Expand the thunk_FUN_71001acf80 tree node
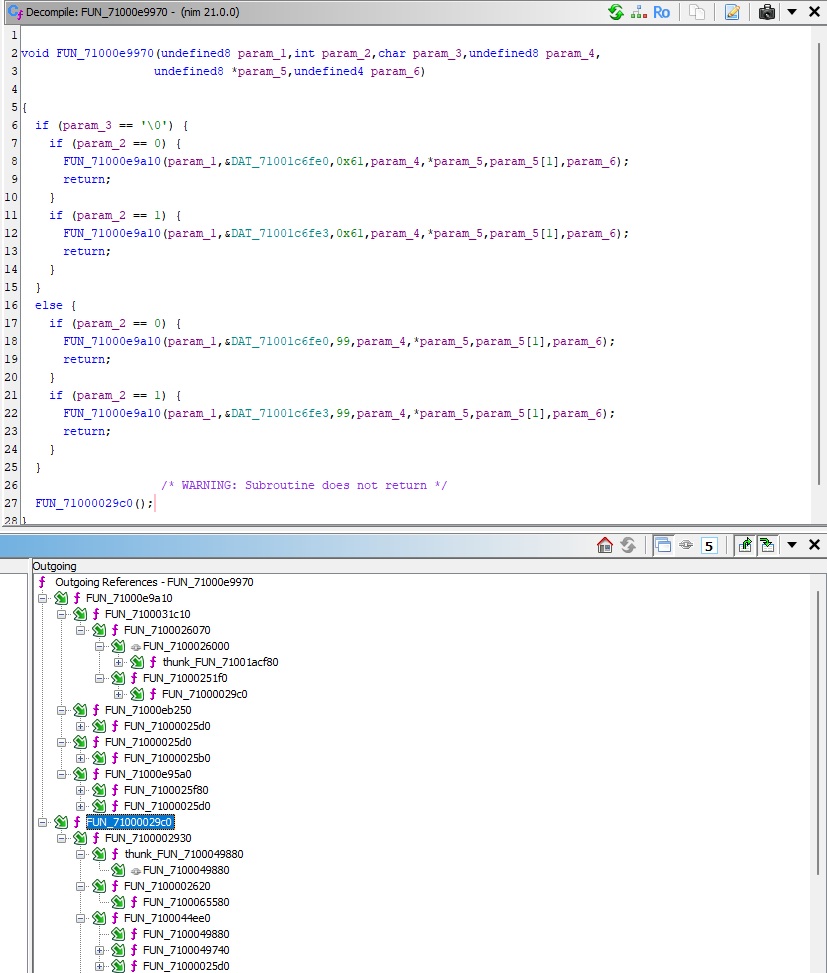The image size is (827, 973). pos(119,662)
